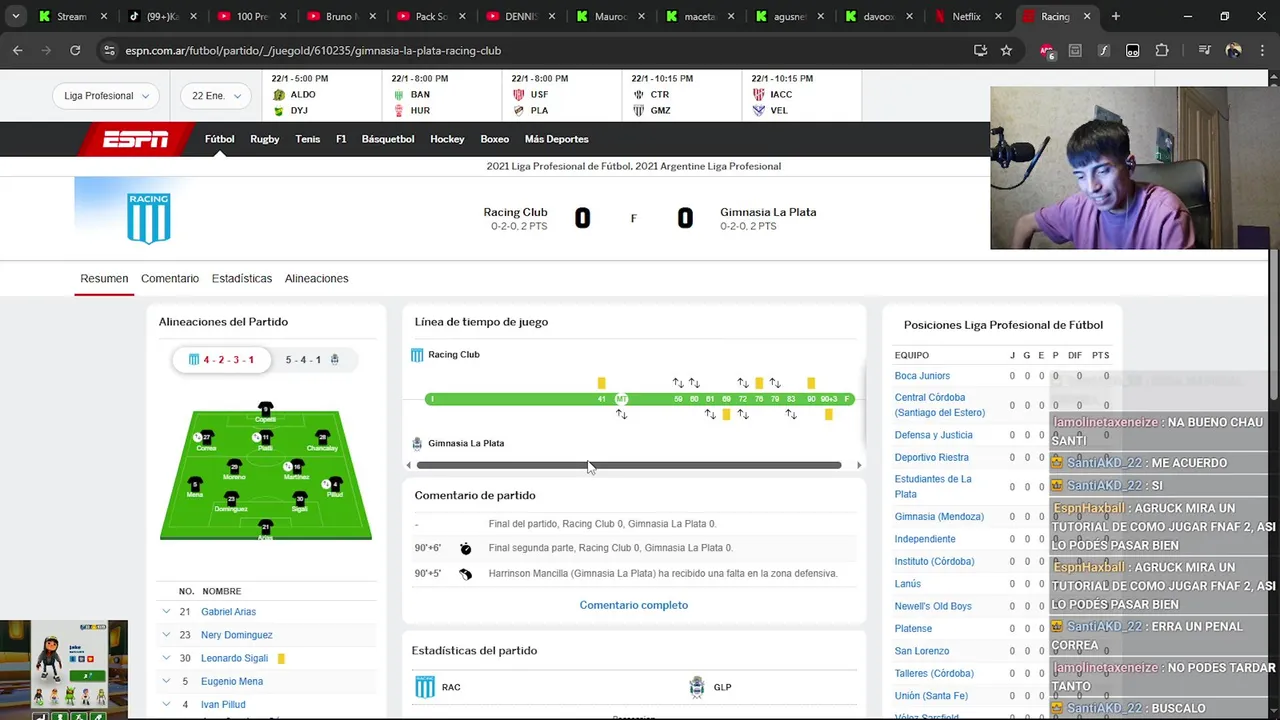Click the timeline scroll right arrow

(x=858, y=465)
